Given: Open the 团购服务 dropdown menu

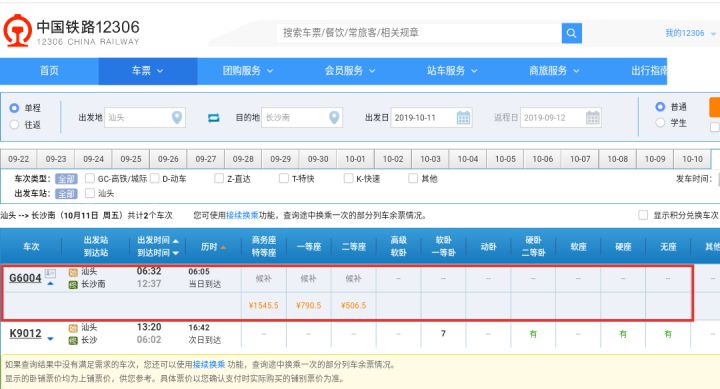Looking at the screenshot, I should tap(248, 71).
